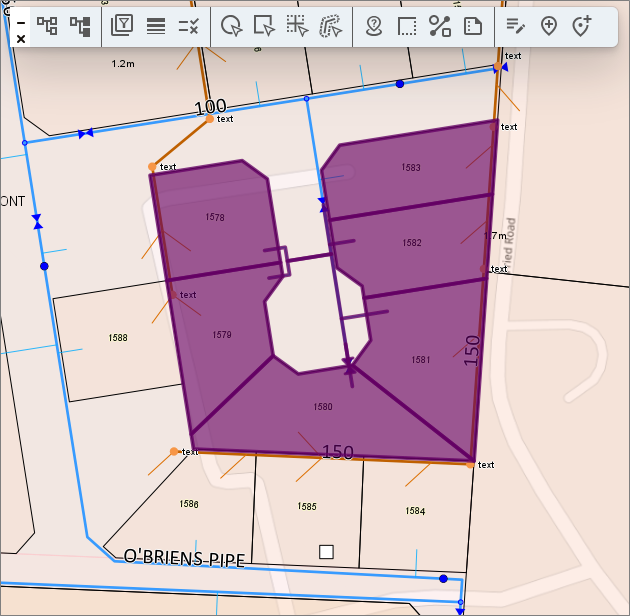Close the toolbar with the X button

(x=21, y=38)
